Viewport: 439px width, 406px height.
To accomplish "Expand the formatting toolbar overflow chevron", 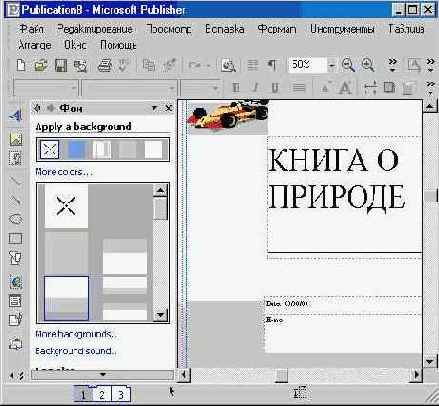I will click(430, 88).
